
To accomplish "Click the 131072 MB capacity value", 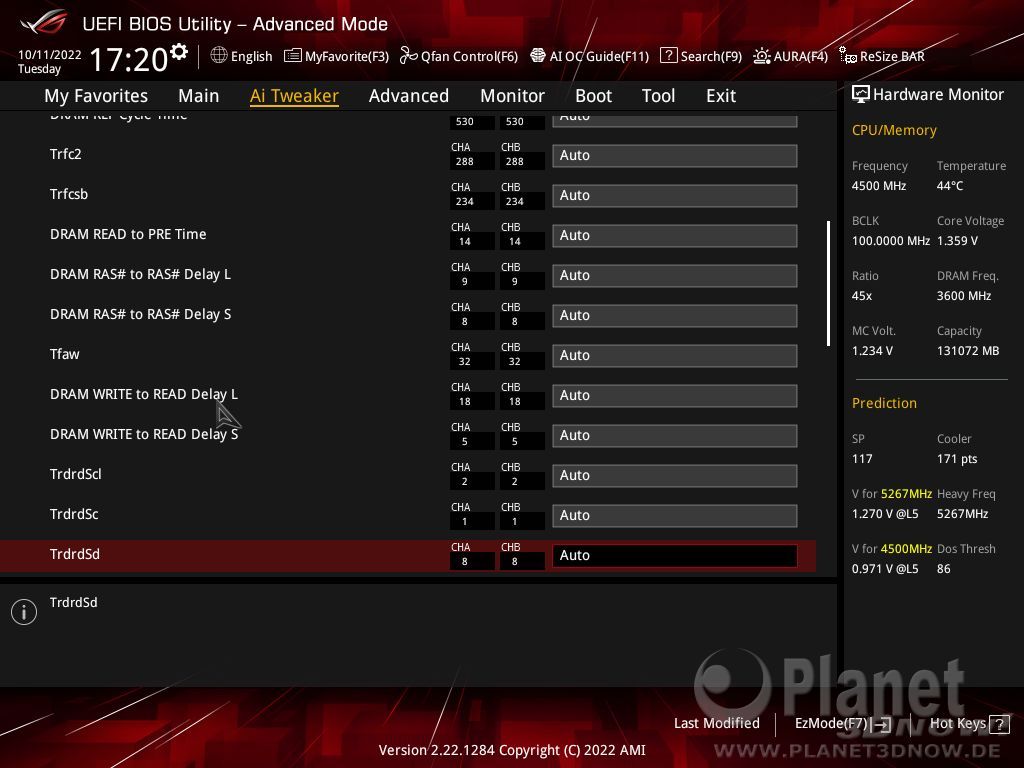I will click(968, 351).
